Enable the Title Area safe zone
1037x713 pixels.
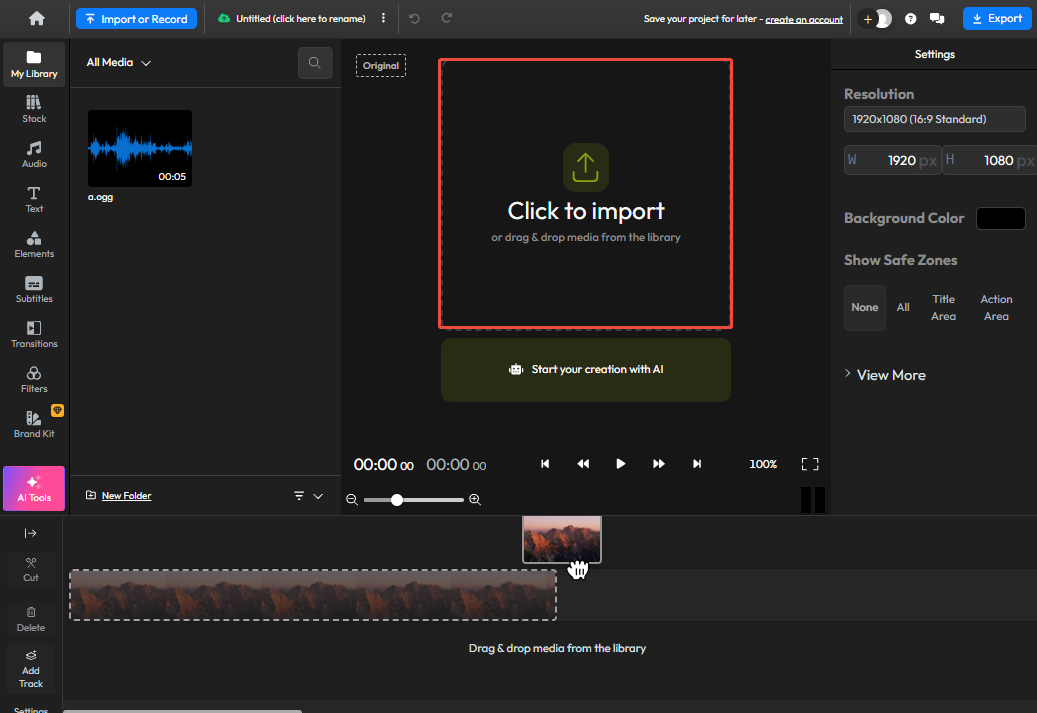(943, 307)
